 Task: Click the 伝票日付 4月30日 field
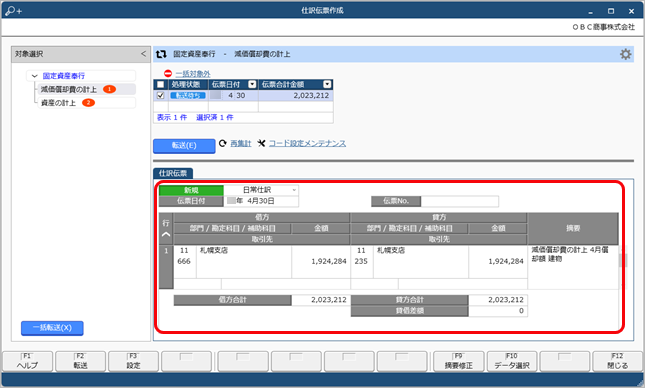tap(261, 201)
